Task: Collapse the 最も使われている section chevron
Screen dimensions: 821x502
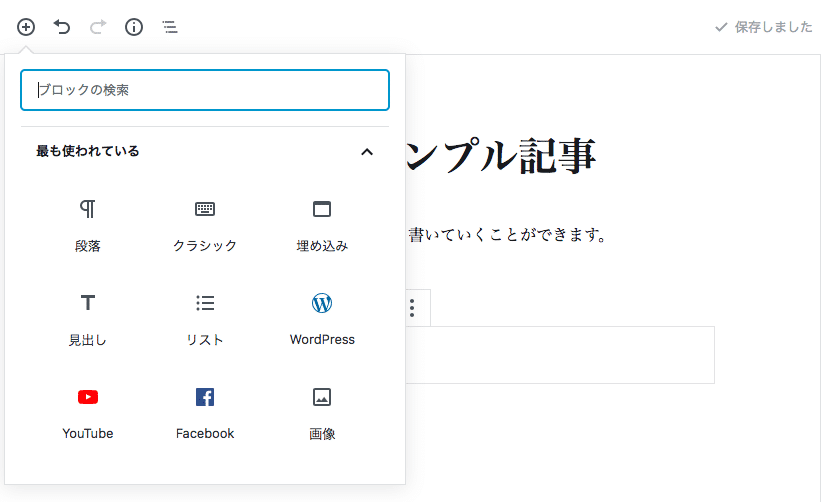Action: (367, 152)
